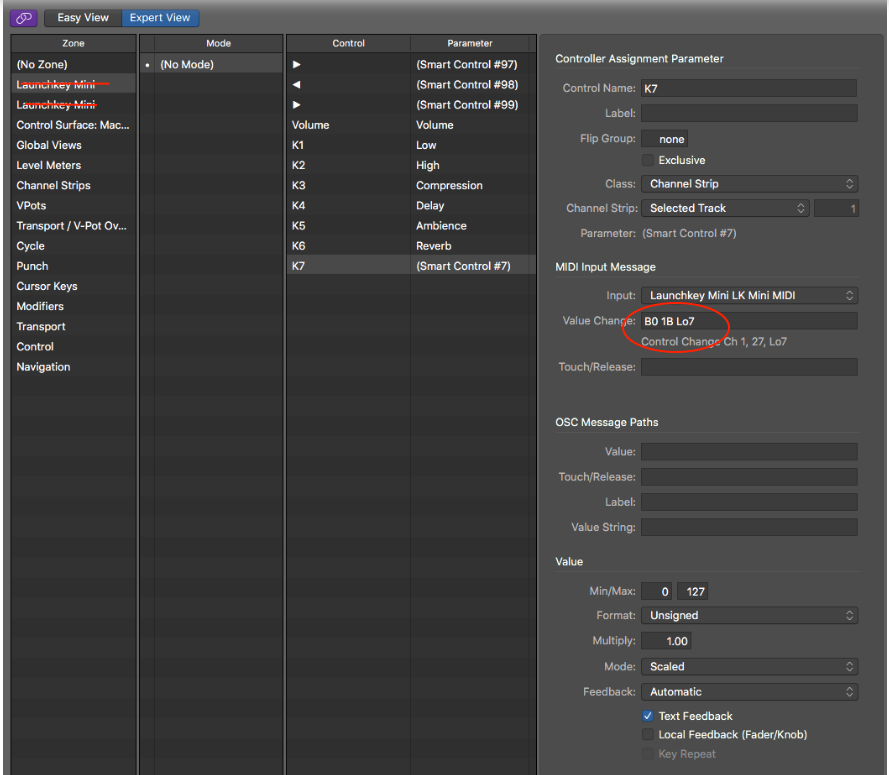The height and width of the screenshot is (775, 889).
Task: Open the Format dropdown
Action: tap(750, 616)
